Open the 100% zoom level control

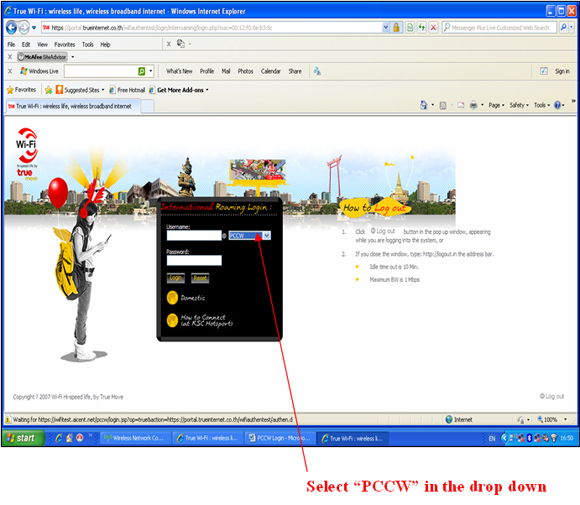(x=552, y=420)
